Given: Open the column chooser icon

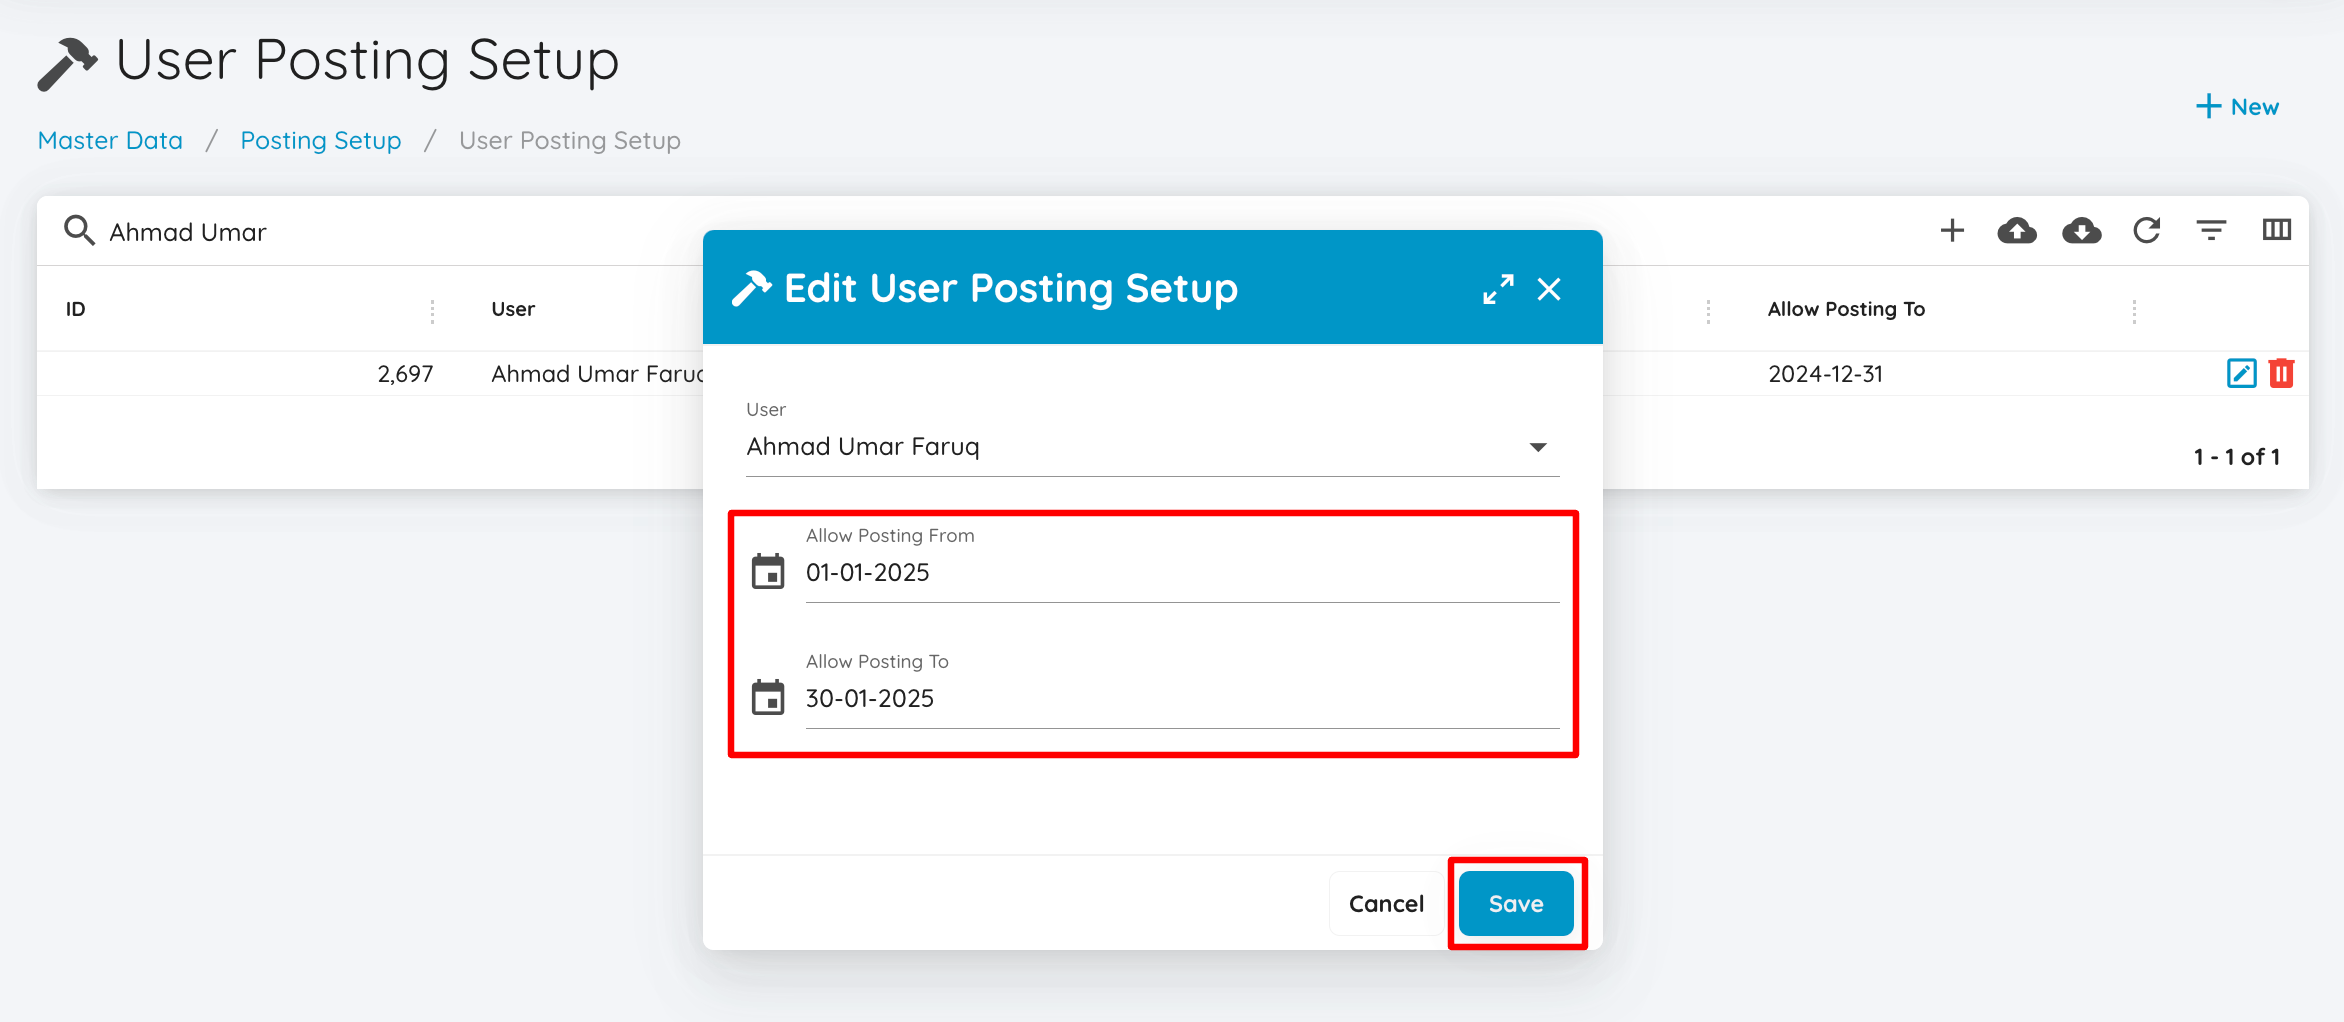Looking at the screenshot, I should coord(2277,231).
